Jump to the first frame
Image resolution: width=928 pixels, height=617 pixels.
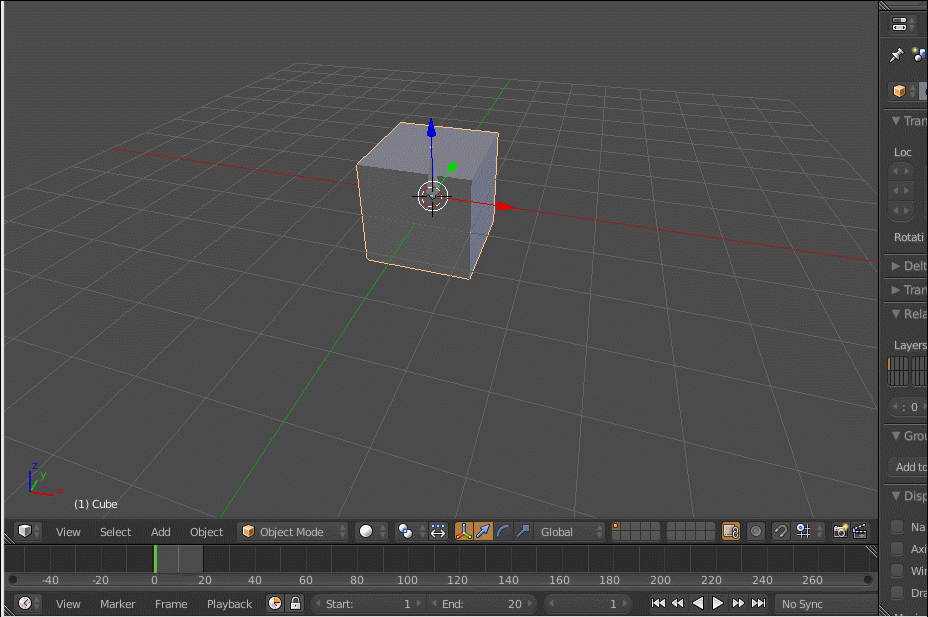pos(658,603)
